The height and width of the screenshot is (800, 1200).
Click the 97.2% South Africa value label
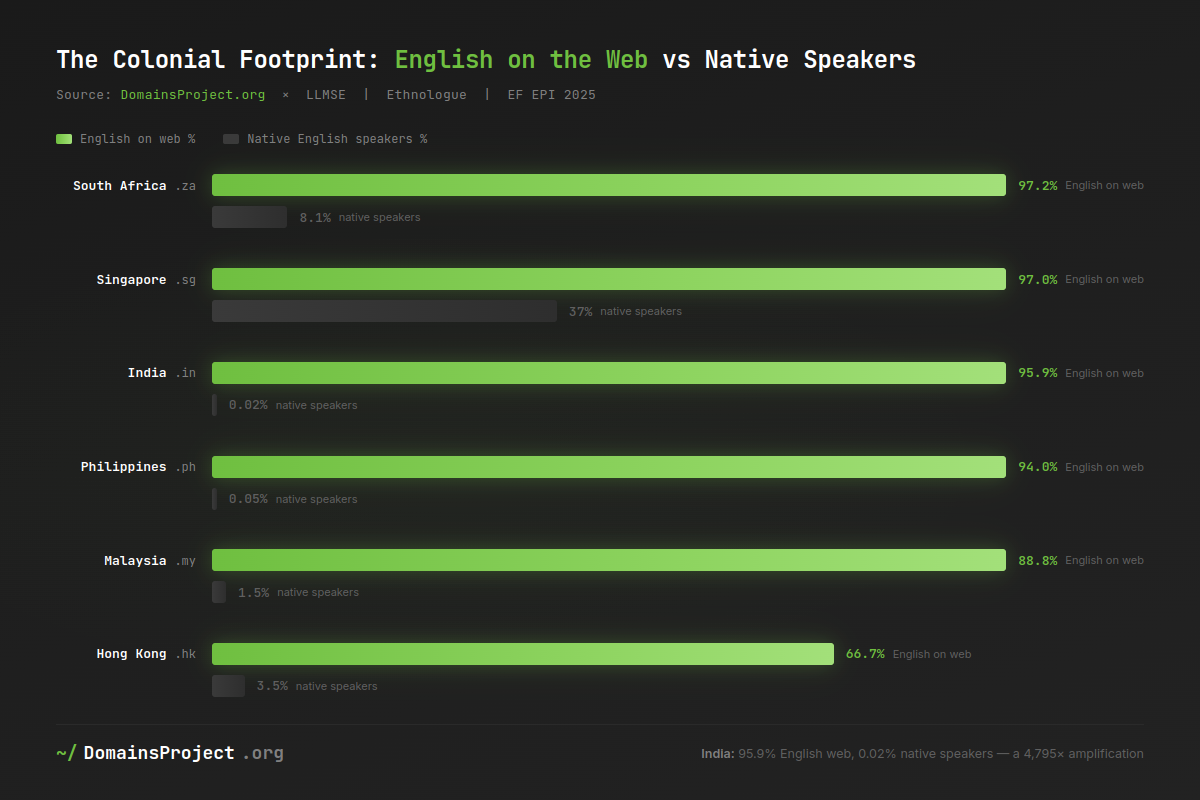[x=1037, y=186]
